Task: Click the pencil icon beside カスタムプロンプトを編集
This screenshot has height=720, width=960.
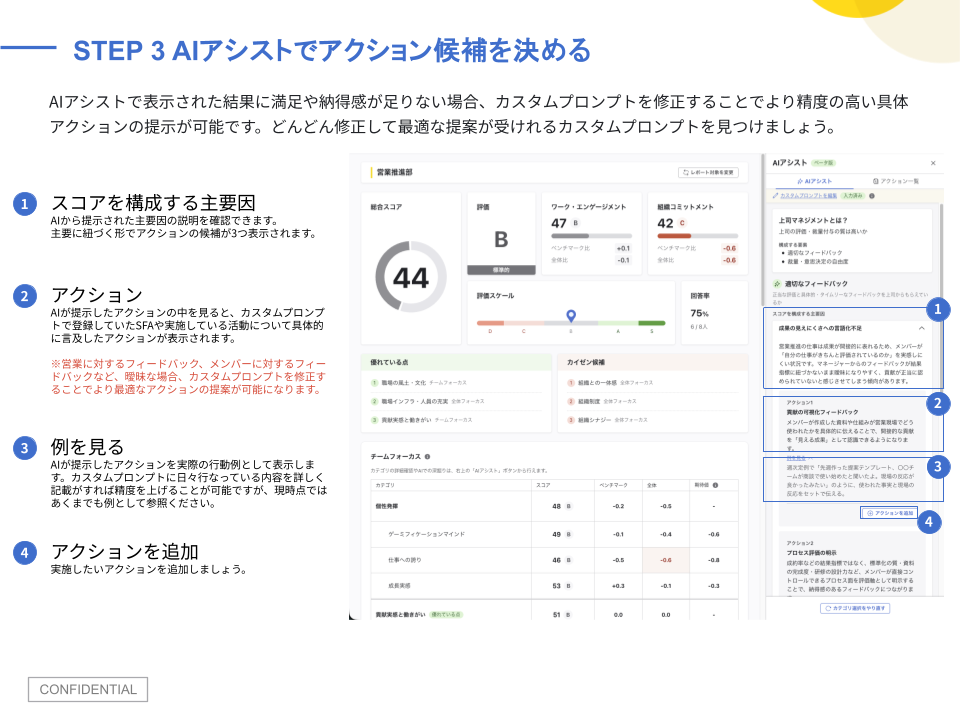Action: tap(775, 195)
